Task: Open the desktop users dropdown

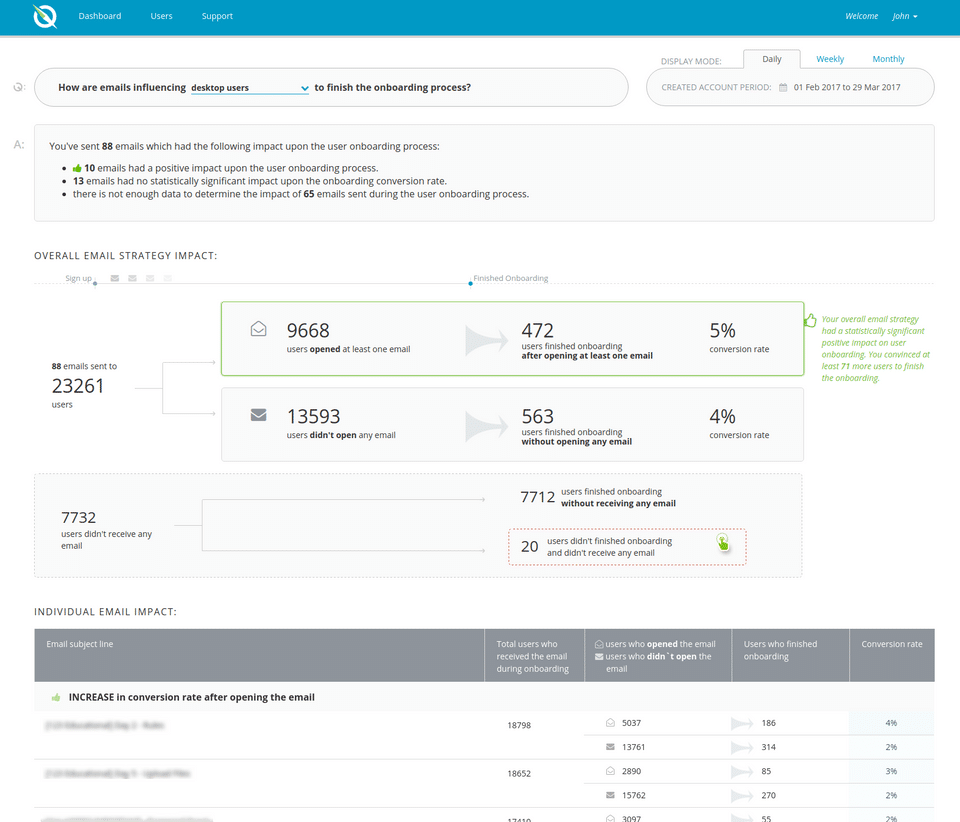Action: pyautogui.click(x=250, y=88)
